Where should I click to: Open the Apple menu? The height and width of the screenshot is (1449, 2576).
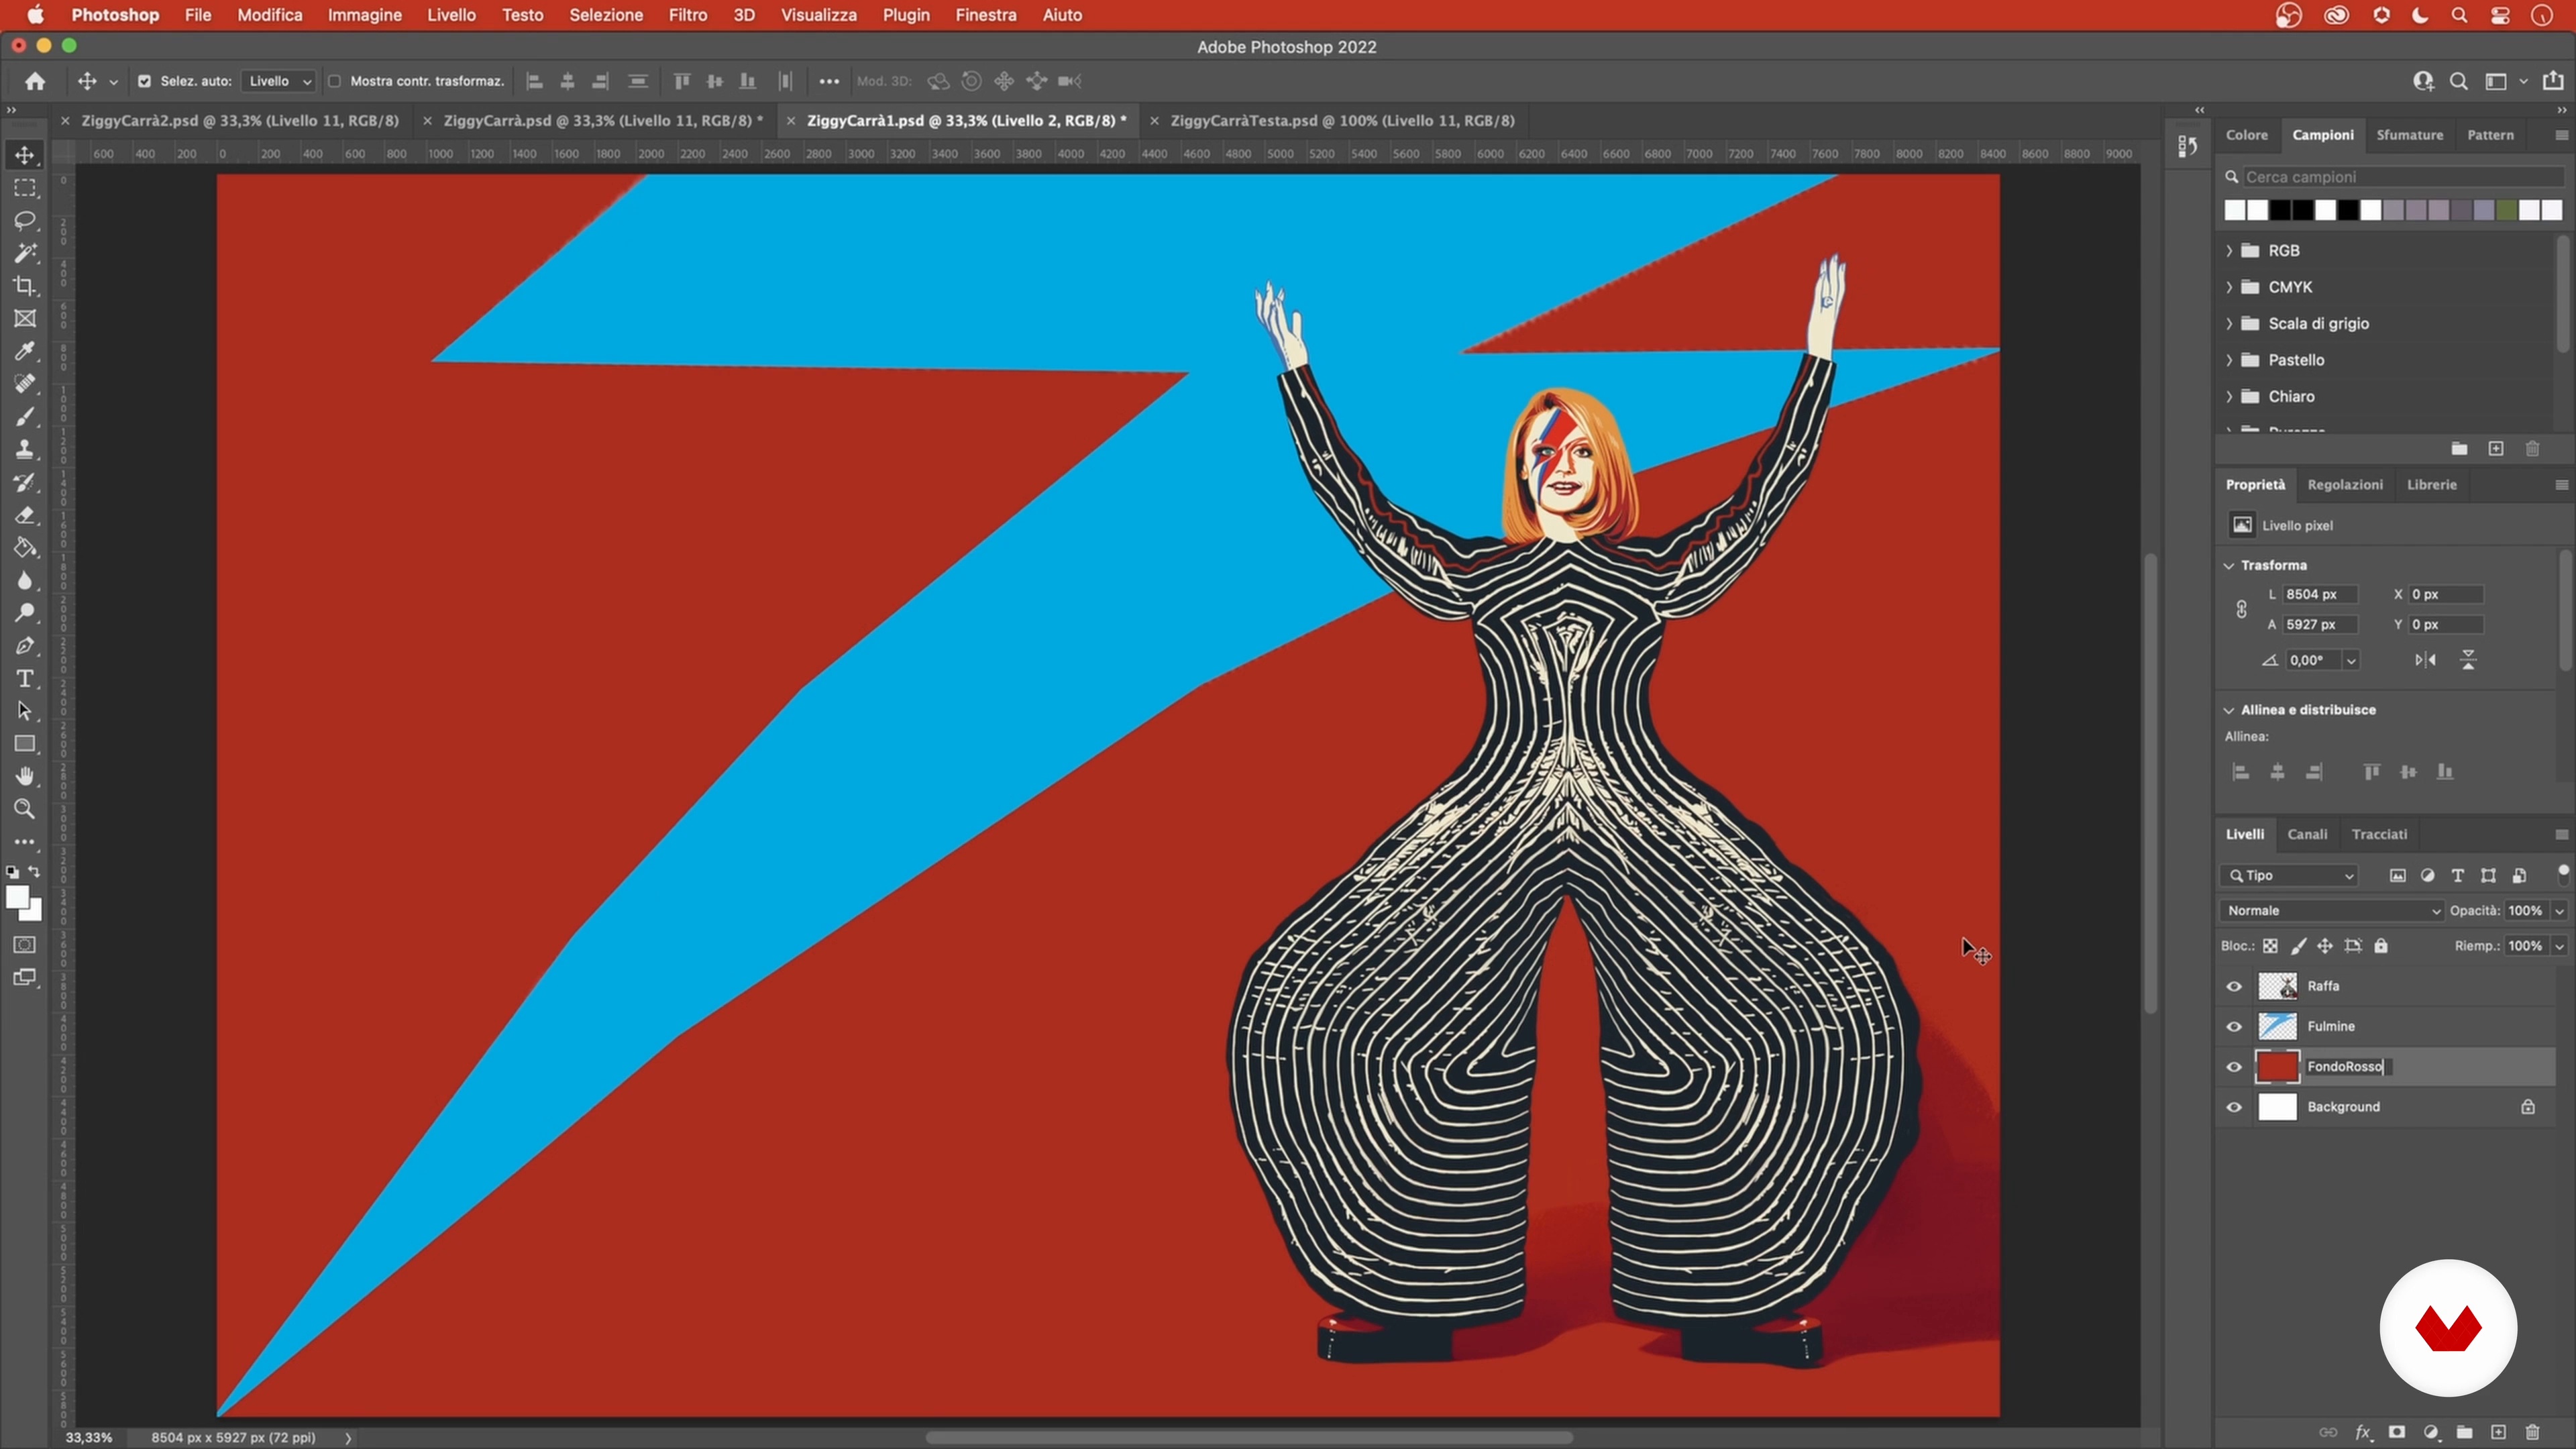point(35,15)
